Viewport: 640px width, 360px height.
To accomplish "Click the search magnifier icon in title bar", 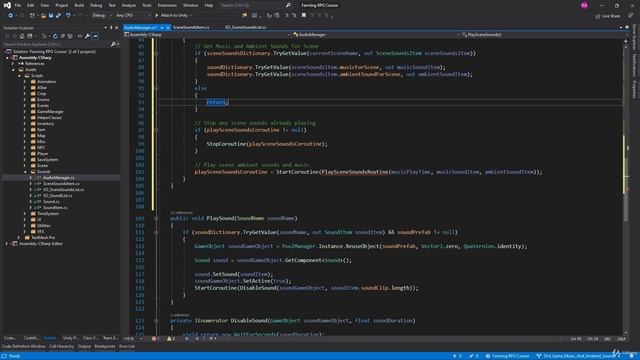I will pos(288,5).
